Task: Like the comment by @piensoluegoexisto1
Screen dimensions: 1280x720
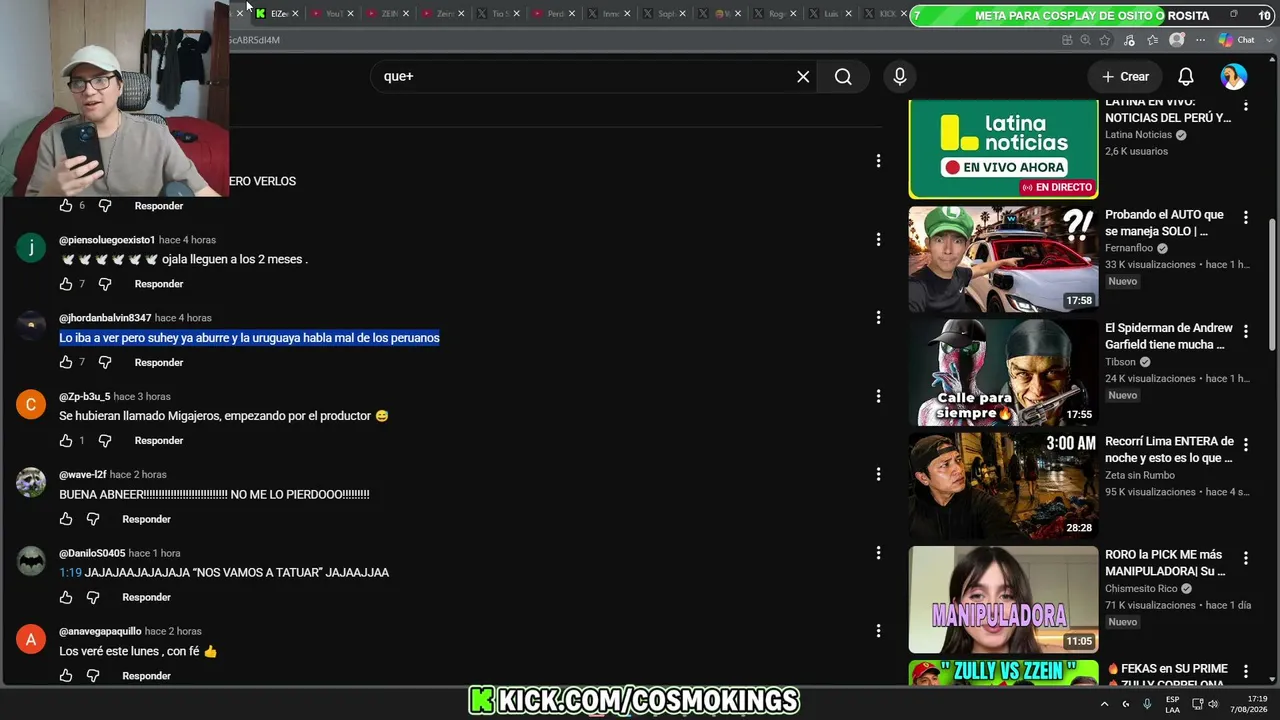Action: [66, 284]
